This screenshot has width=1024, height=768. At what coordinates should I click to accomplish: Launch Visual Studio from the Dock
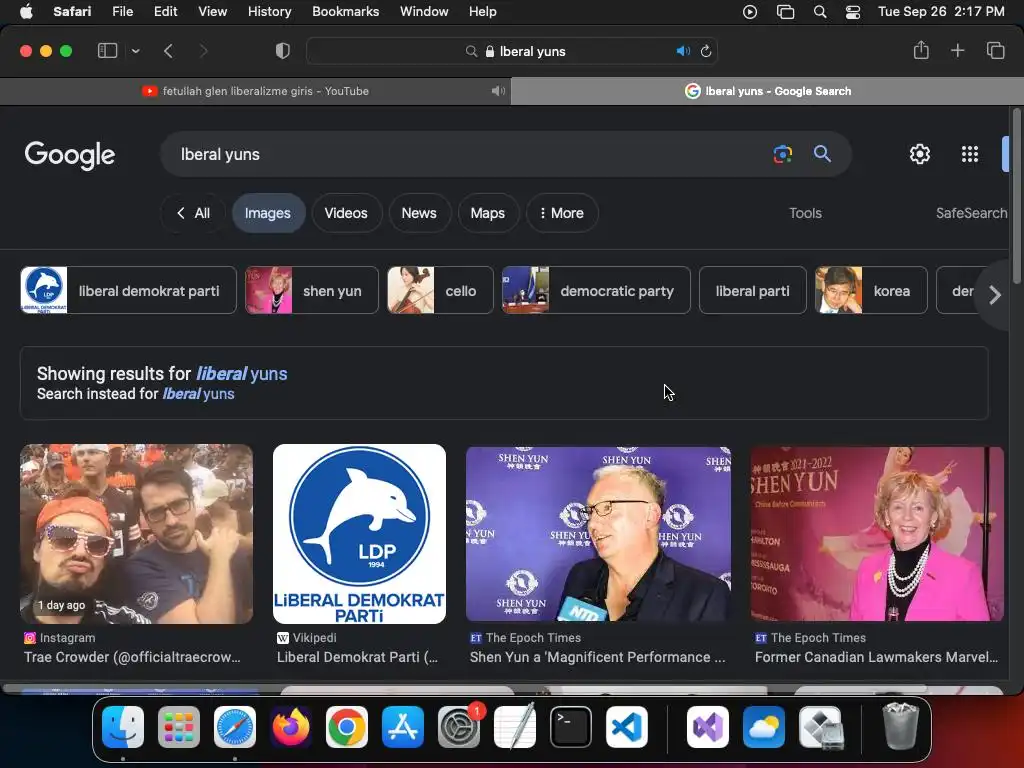[708, 727]
